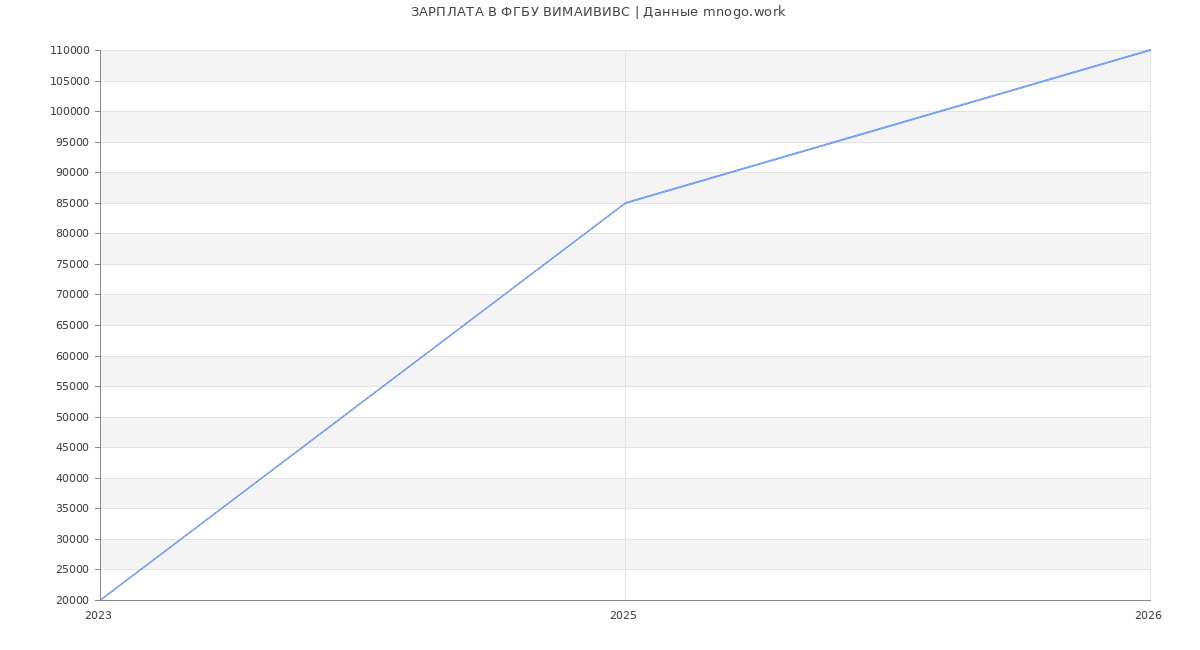This screenshot has width=1200, height=650.
Task: Click the 20000 y-axis label
Action: point(72,601)
